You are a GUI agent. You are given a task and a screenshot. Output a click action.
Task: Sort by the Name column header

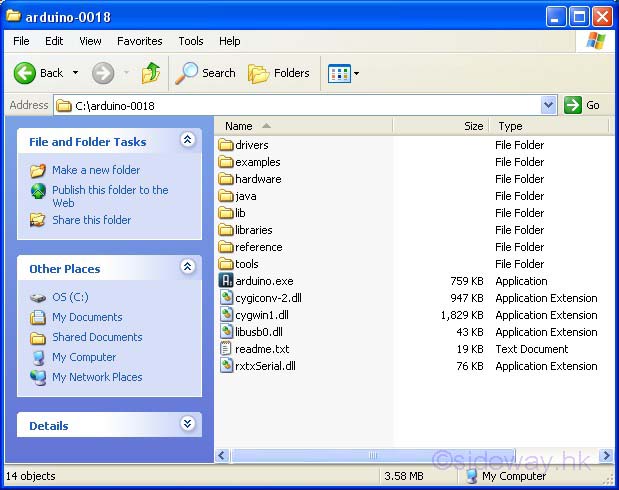tap(303, 126)
